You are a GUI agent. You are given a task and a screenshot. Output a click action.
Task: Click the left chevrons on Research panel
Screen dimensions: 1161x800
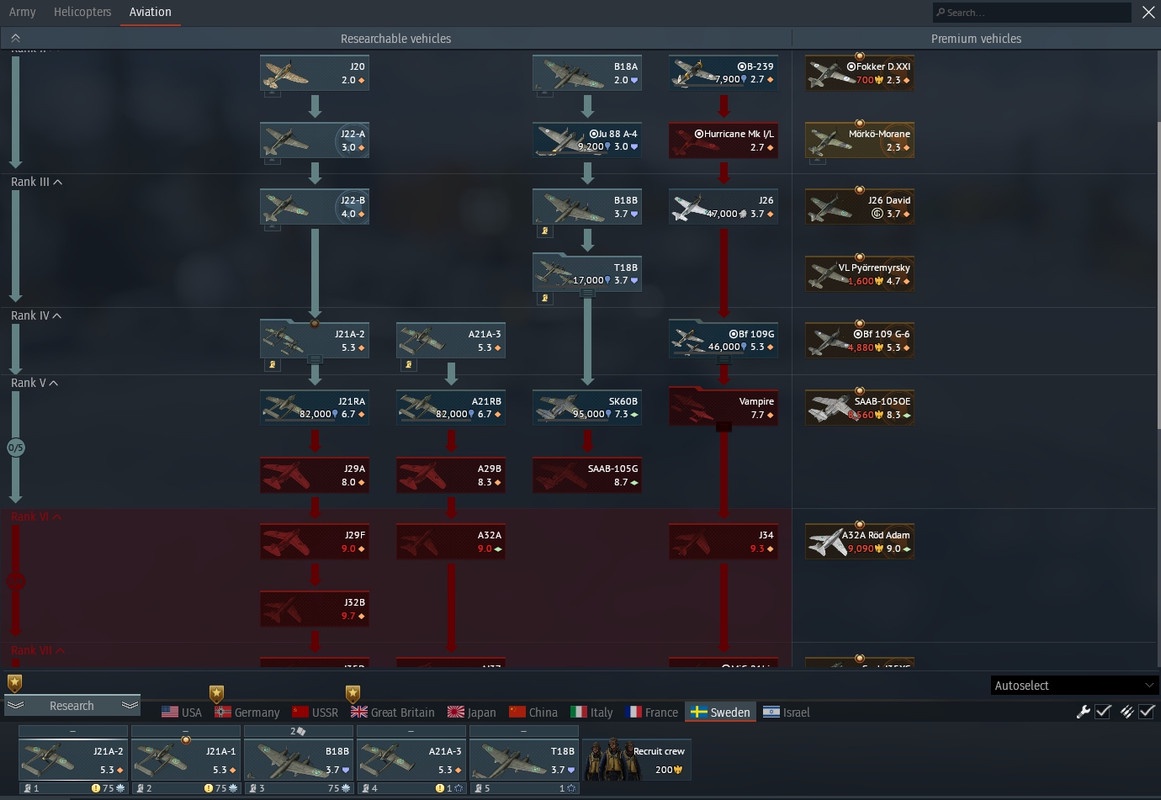[x=16, y=705]
